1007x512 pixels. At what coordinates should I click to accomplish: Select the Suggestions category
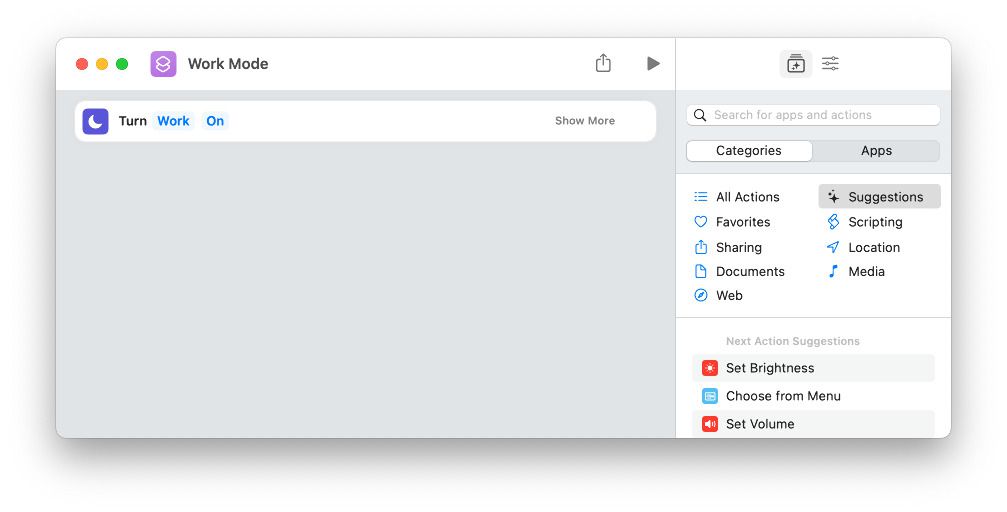pos(884,197)
